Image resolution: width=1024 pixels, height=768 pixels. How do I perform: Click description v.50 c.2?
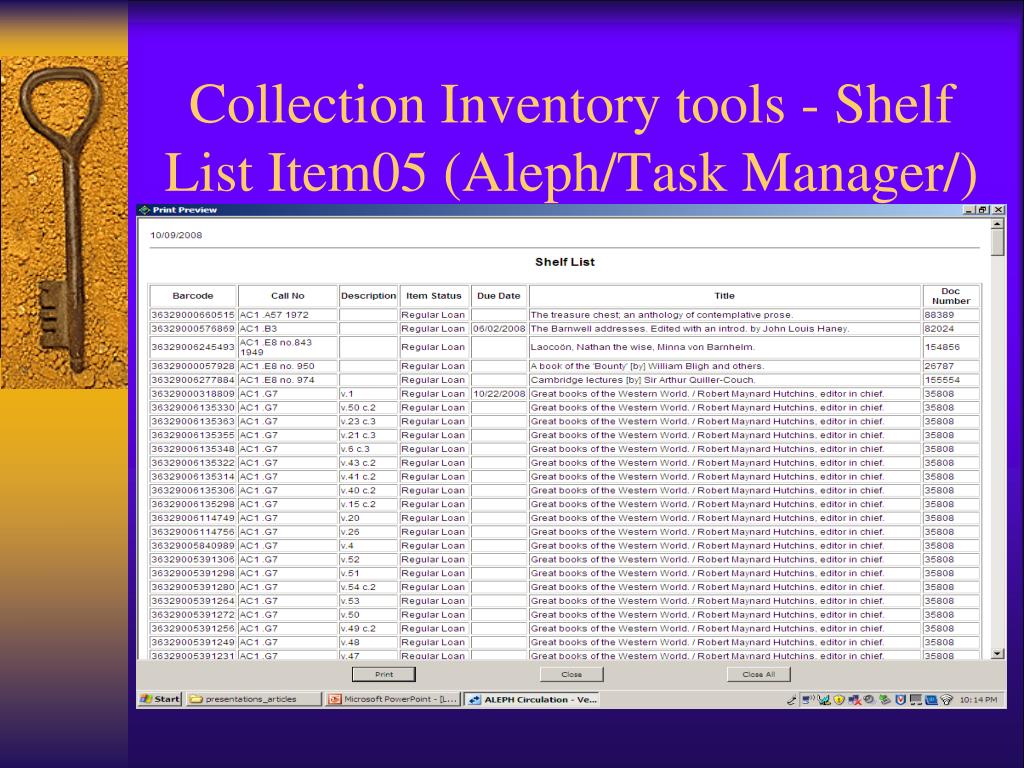tap(358, 408)
